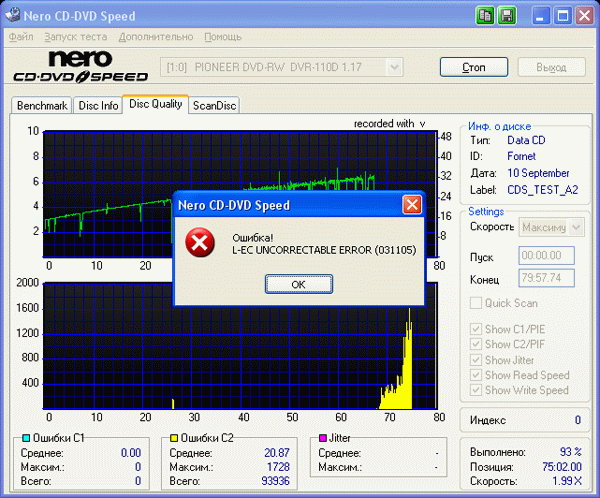The image size is (600, 498).
Task: Click the Пуск start time field
Action: 546,255
